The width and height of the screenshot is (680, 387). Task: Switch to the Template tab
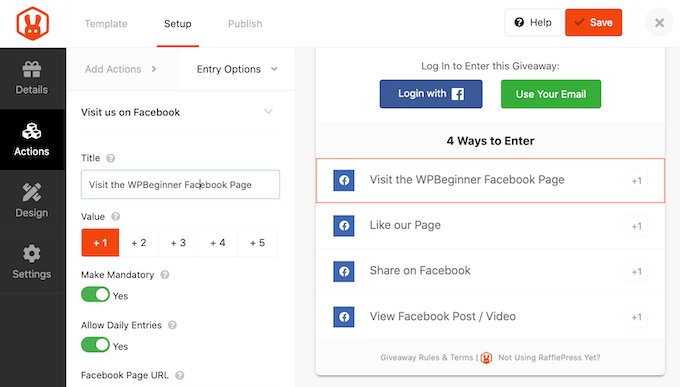point(106,24)
